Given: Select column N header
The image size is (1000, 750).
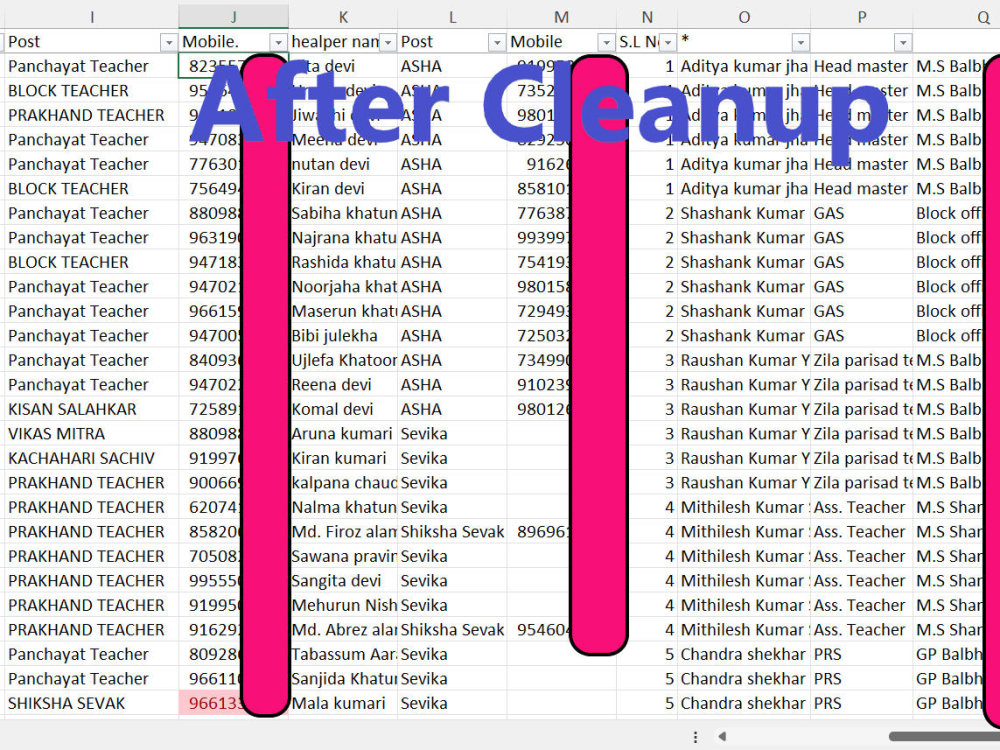Looking at the screenshot, I should (x=647, y=17).
